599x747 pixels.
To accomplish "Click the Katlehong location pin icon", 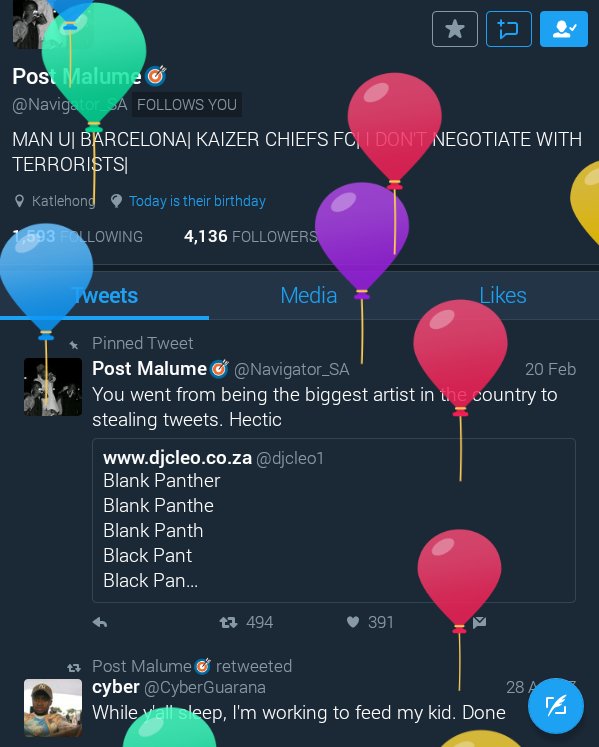I will click(19, 201).
